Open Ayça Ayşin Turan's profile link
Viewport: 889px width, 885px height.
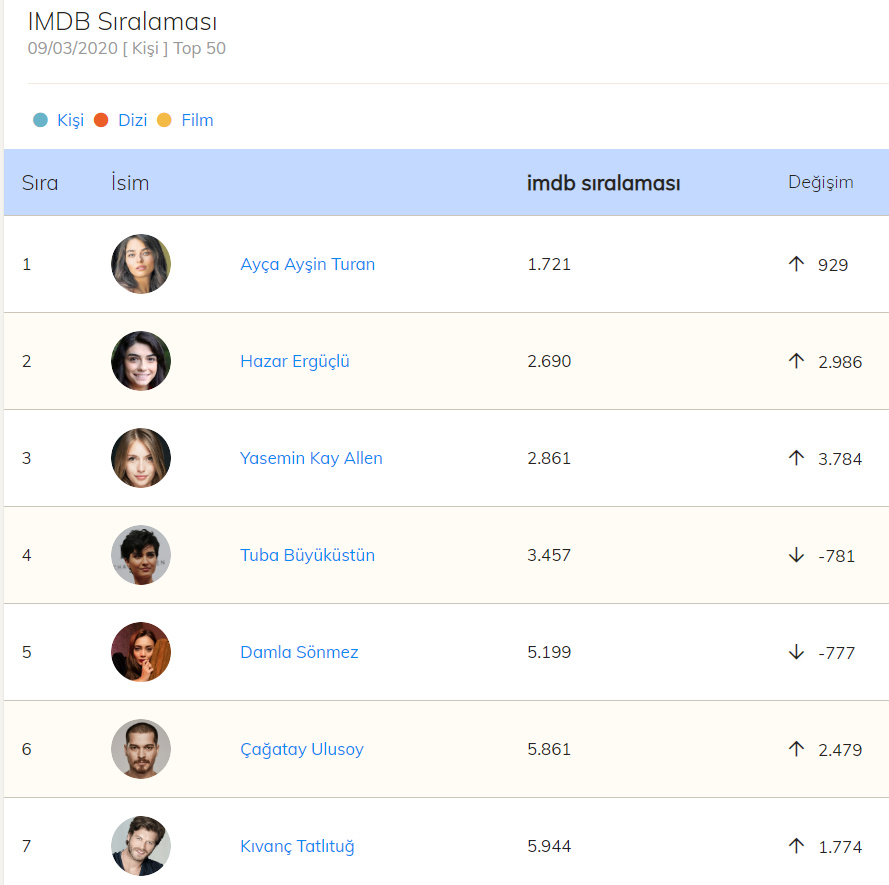click(307, 265)
